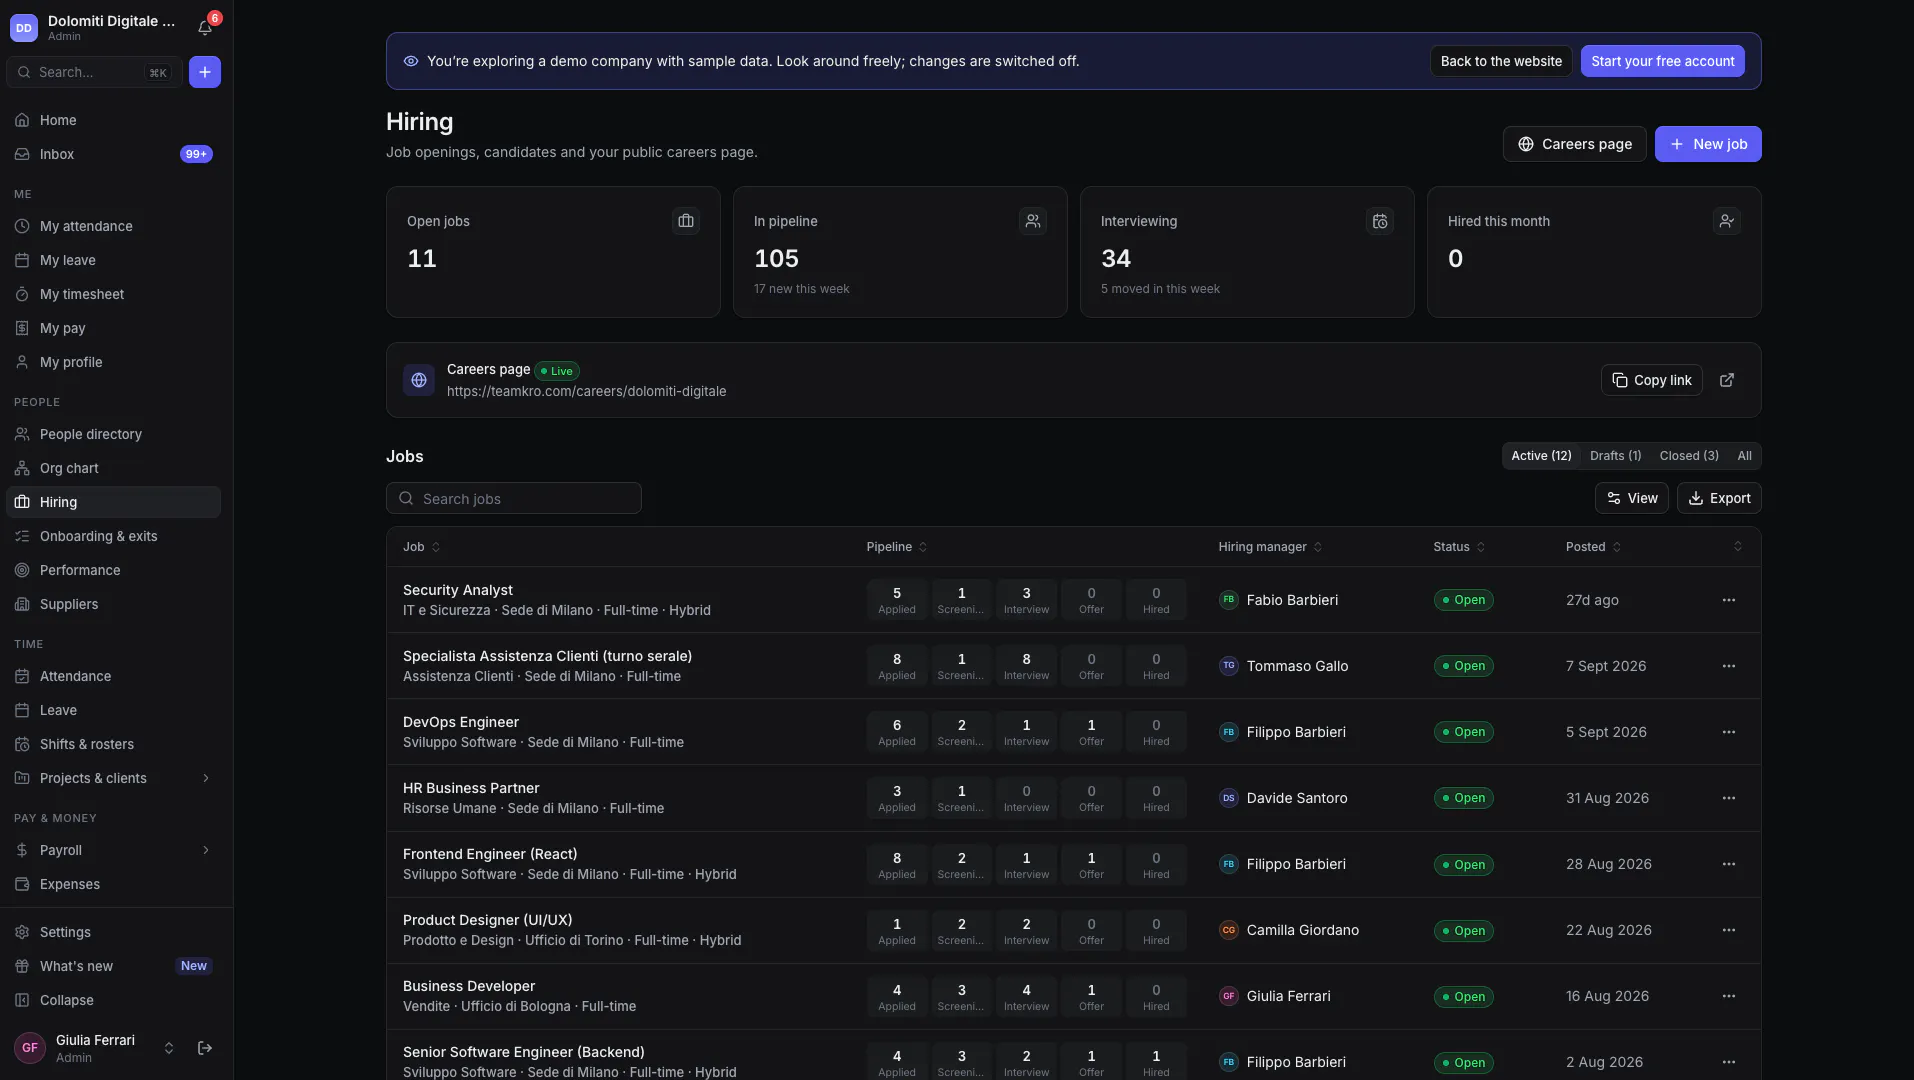Sort table by Job column

[421, 547]
